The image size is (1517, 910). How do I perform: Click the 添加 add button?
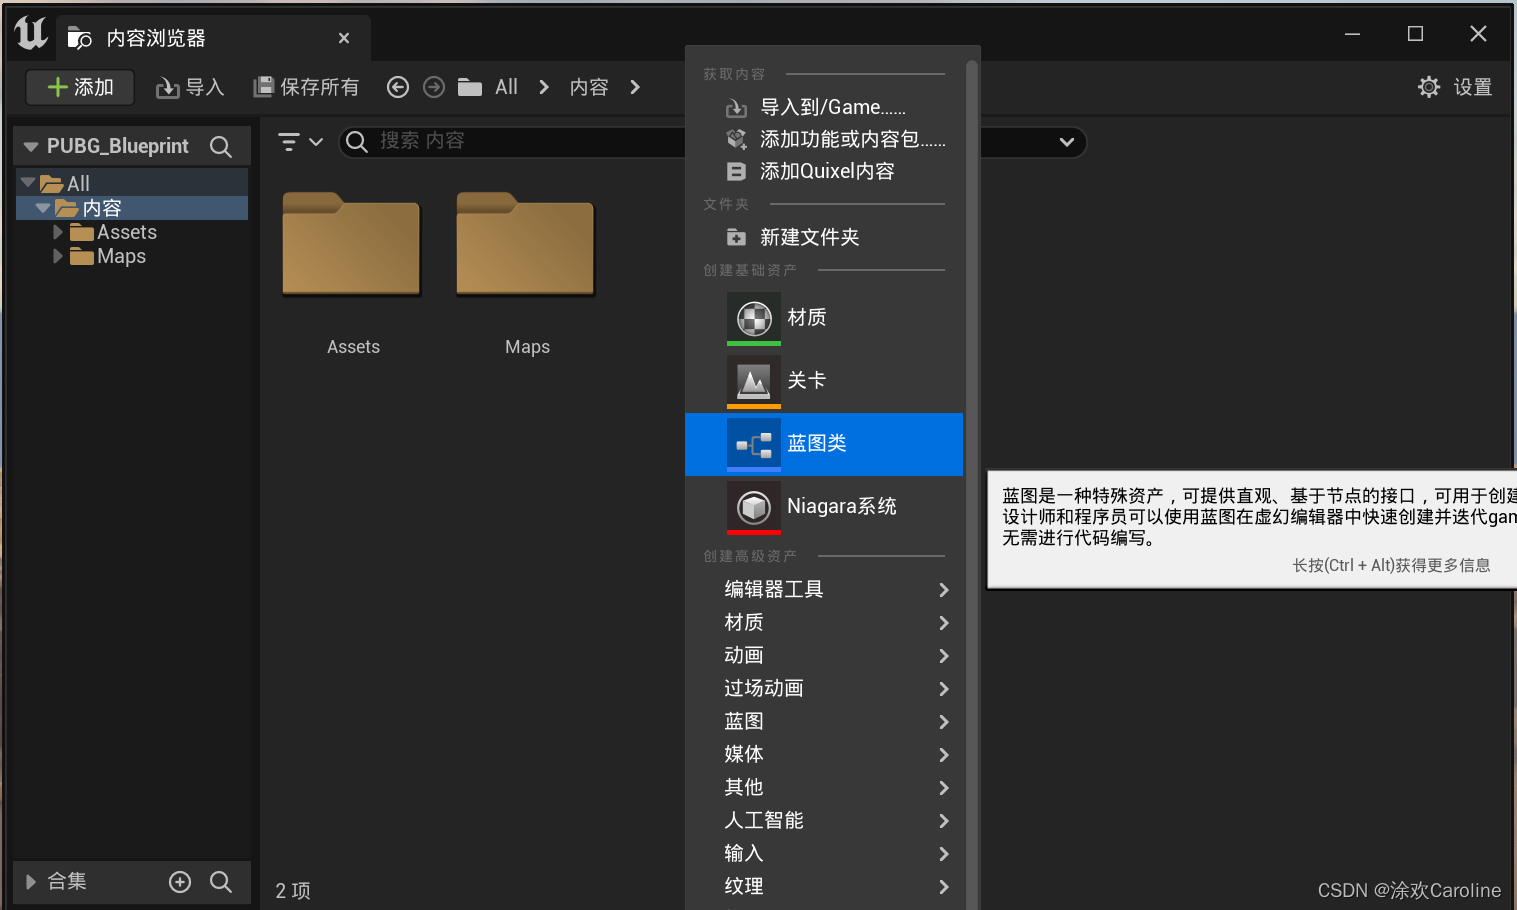pyautogui.click(x=80, y=87)
